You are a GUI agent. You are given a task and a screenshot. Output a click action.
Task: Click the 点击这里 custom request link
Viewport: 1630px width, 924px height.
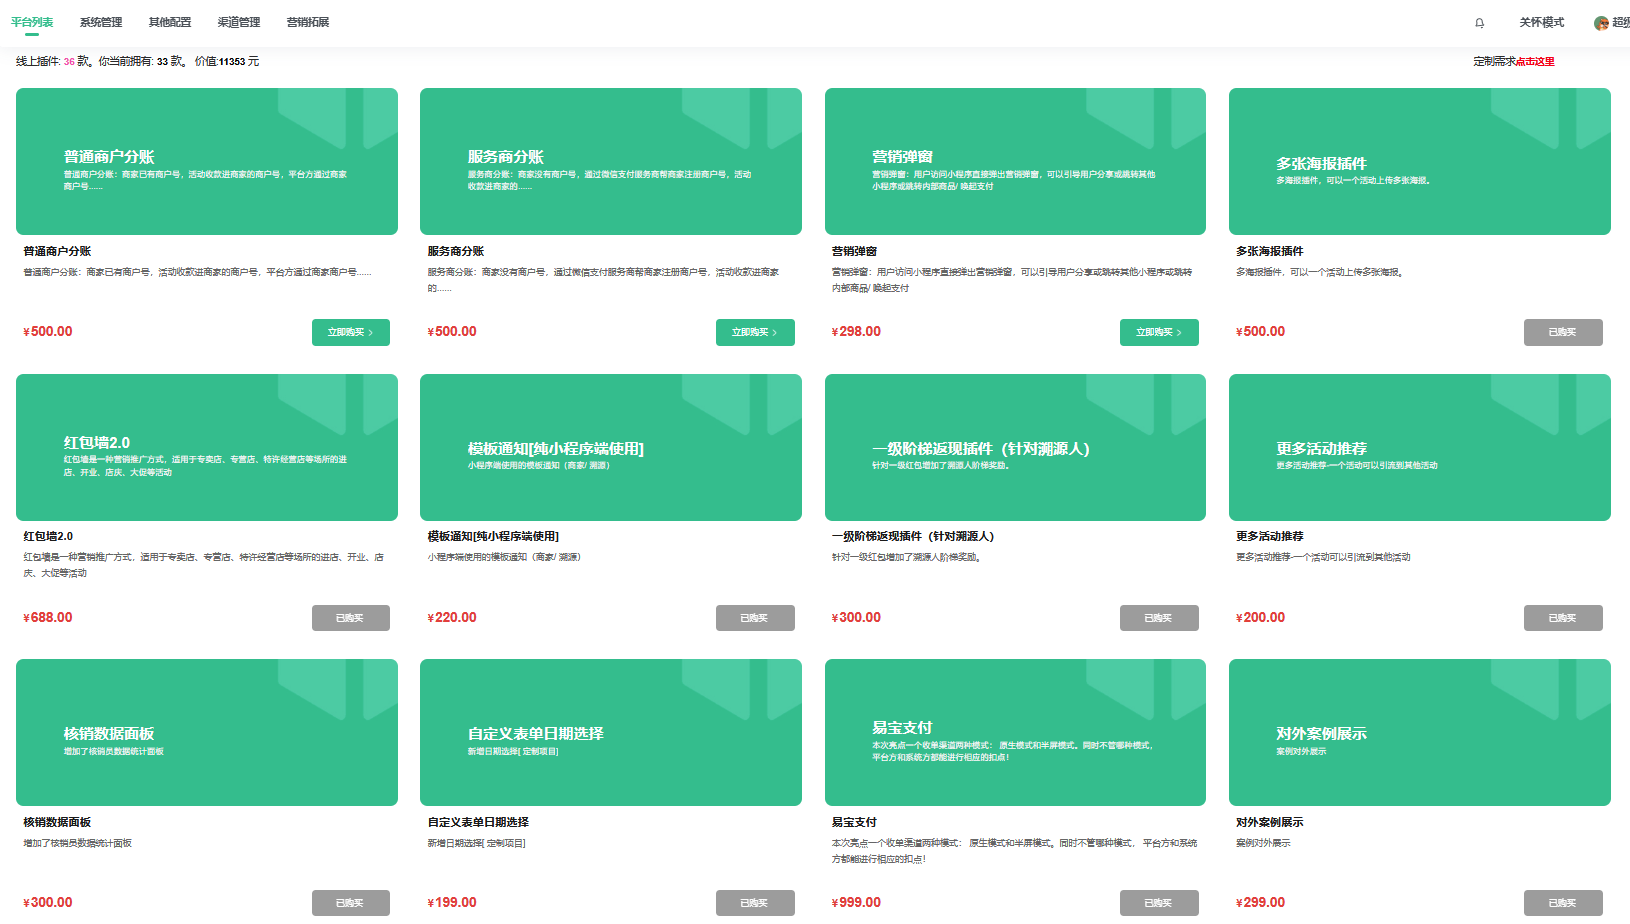(1535, 62)
